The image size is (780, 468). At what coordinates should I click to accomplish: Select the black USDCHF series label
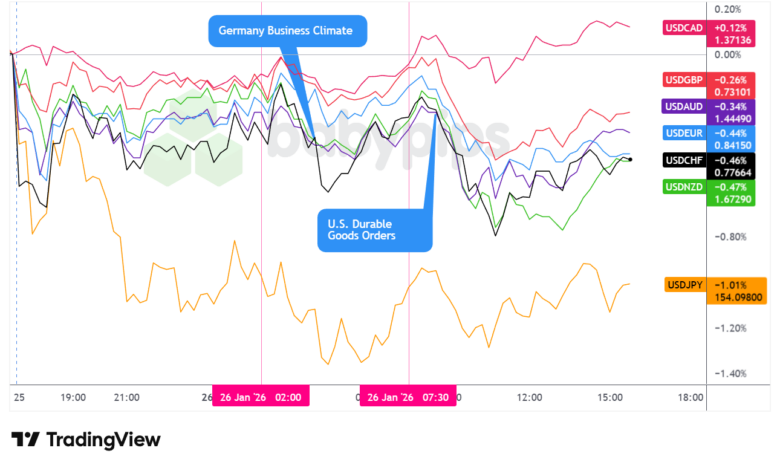685,159
